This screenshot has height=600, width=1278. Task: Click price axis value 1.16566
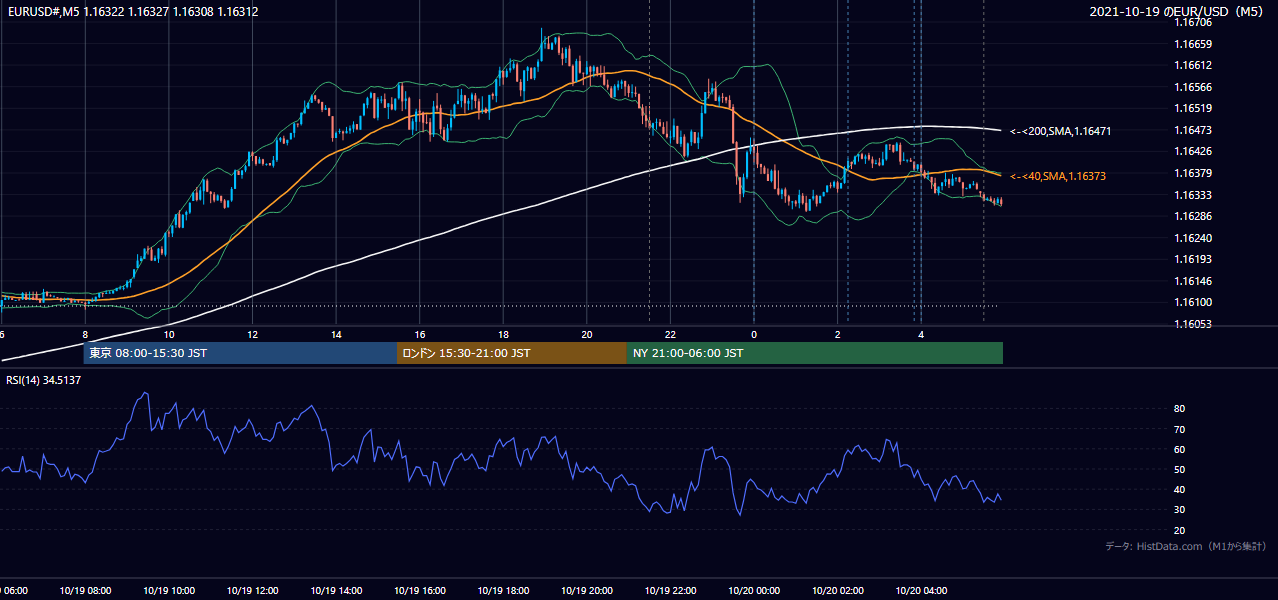[1192, 87]
